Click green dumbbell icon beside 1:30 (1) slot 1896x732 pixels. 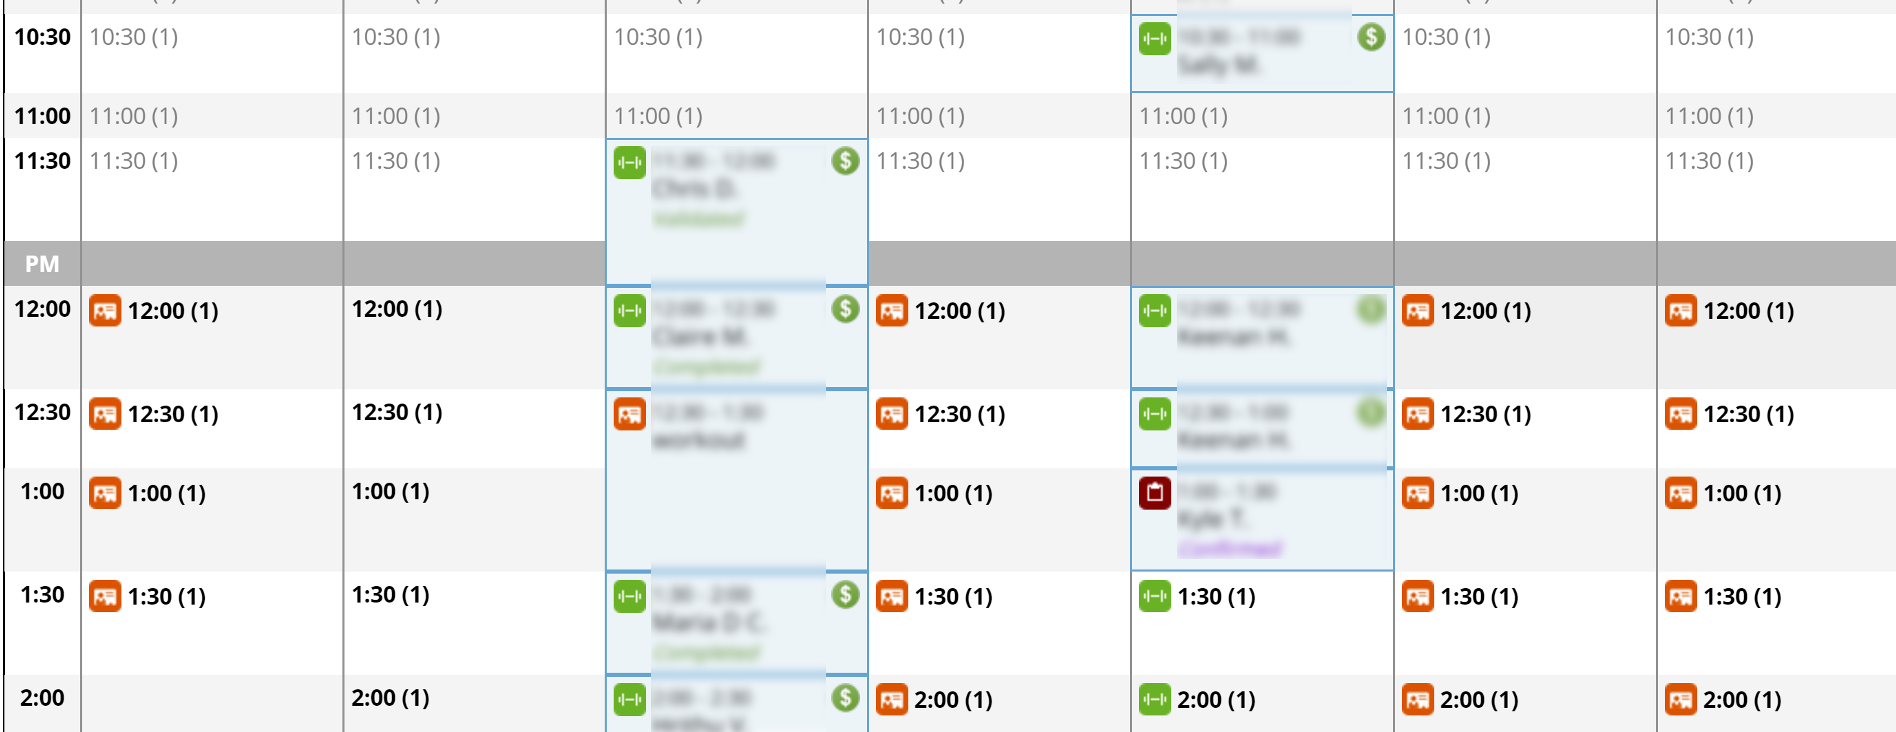[x=1155, y=597]
